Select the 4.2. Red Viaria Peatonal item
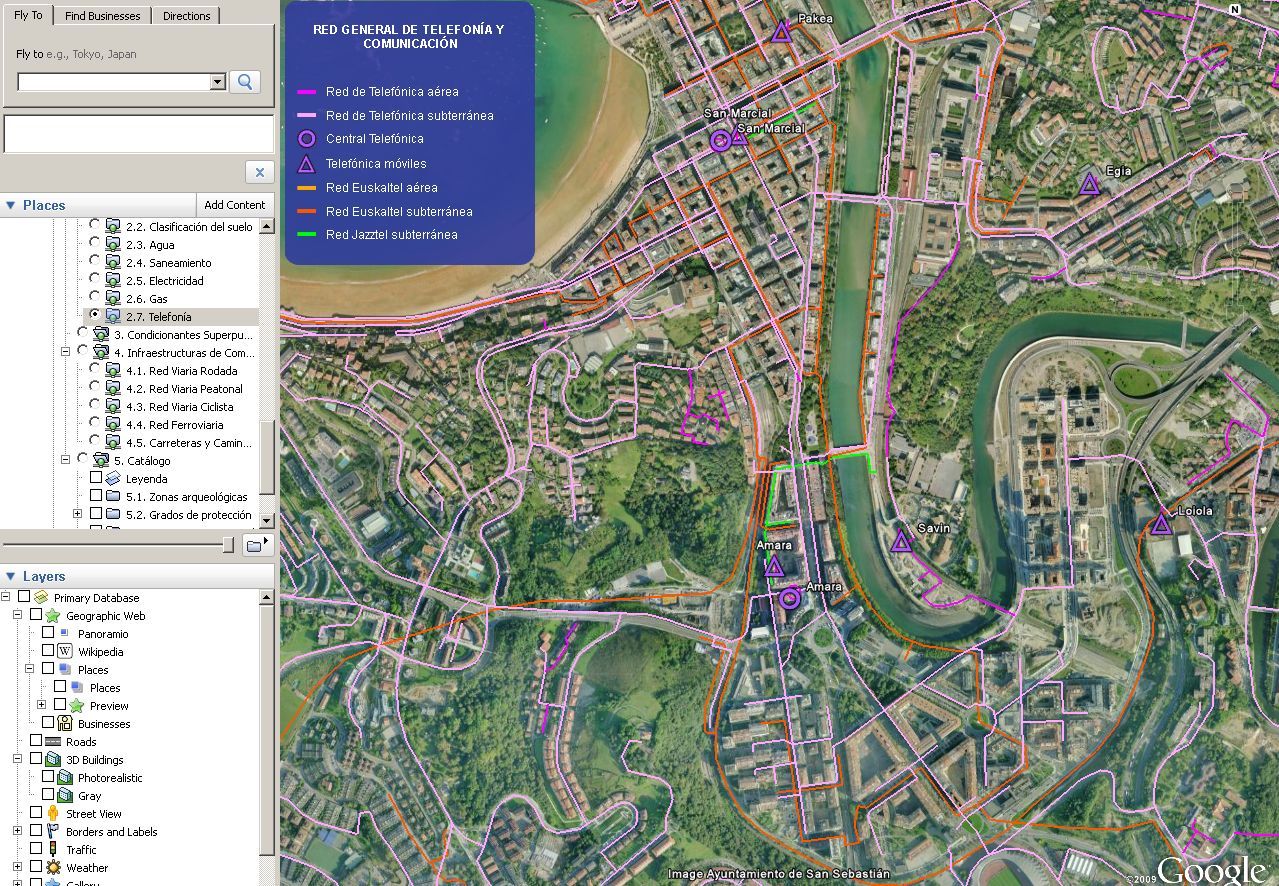 click(x=184, y=389)
